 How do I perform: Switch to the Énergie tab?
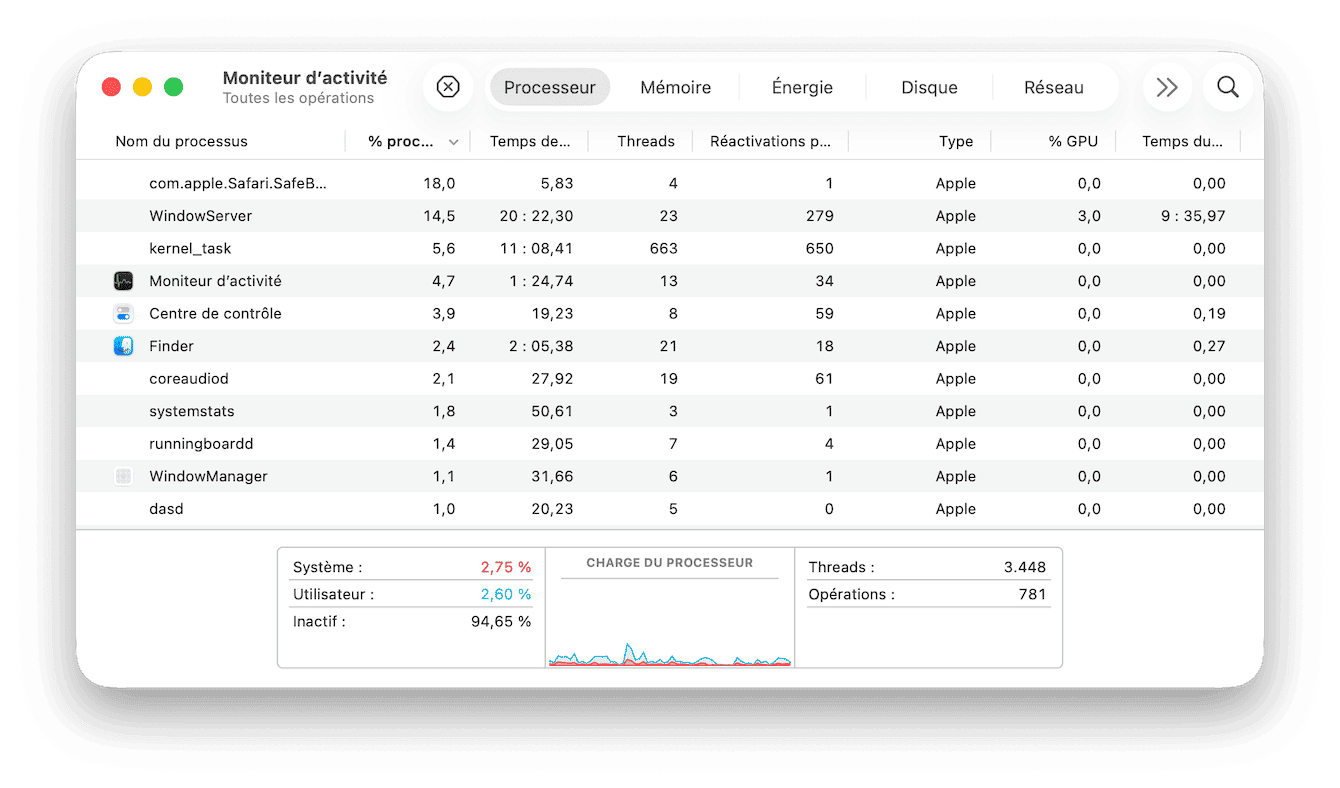(802, 87)
